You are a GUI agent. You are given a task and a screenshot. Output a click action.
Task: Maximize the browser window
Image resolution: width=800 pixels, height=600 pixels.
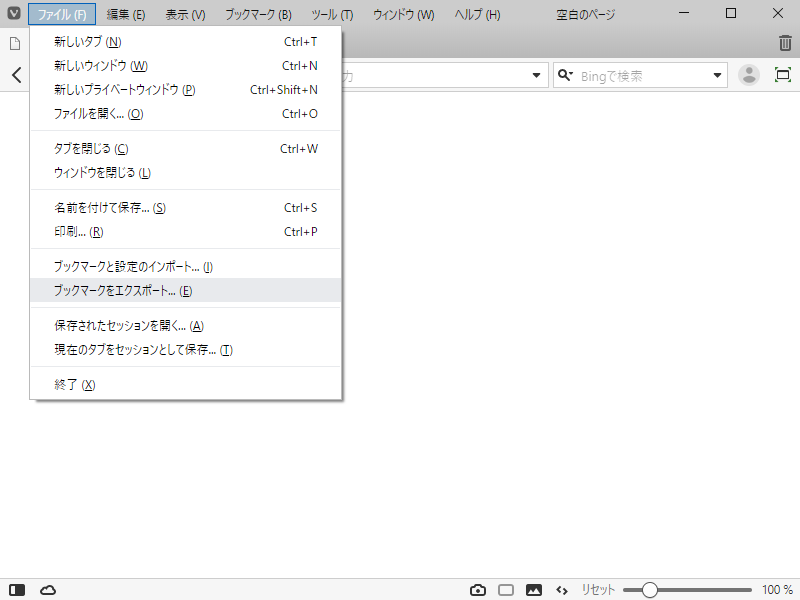click(731, 13)
